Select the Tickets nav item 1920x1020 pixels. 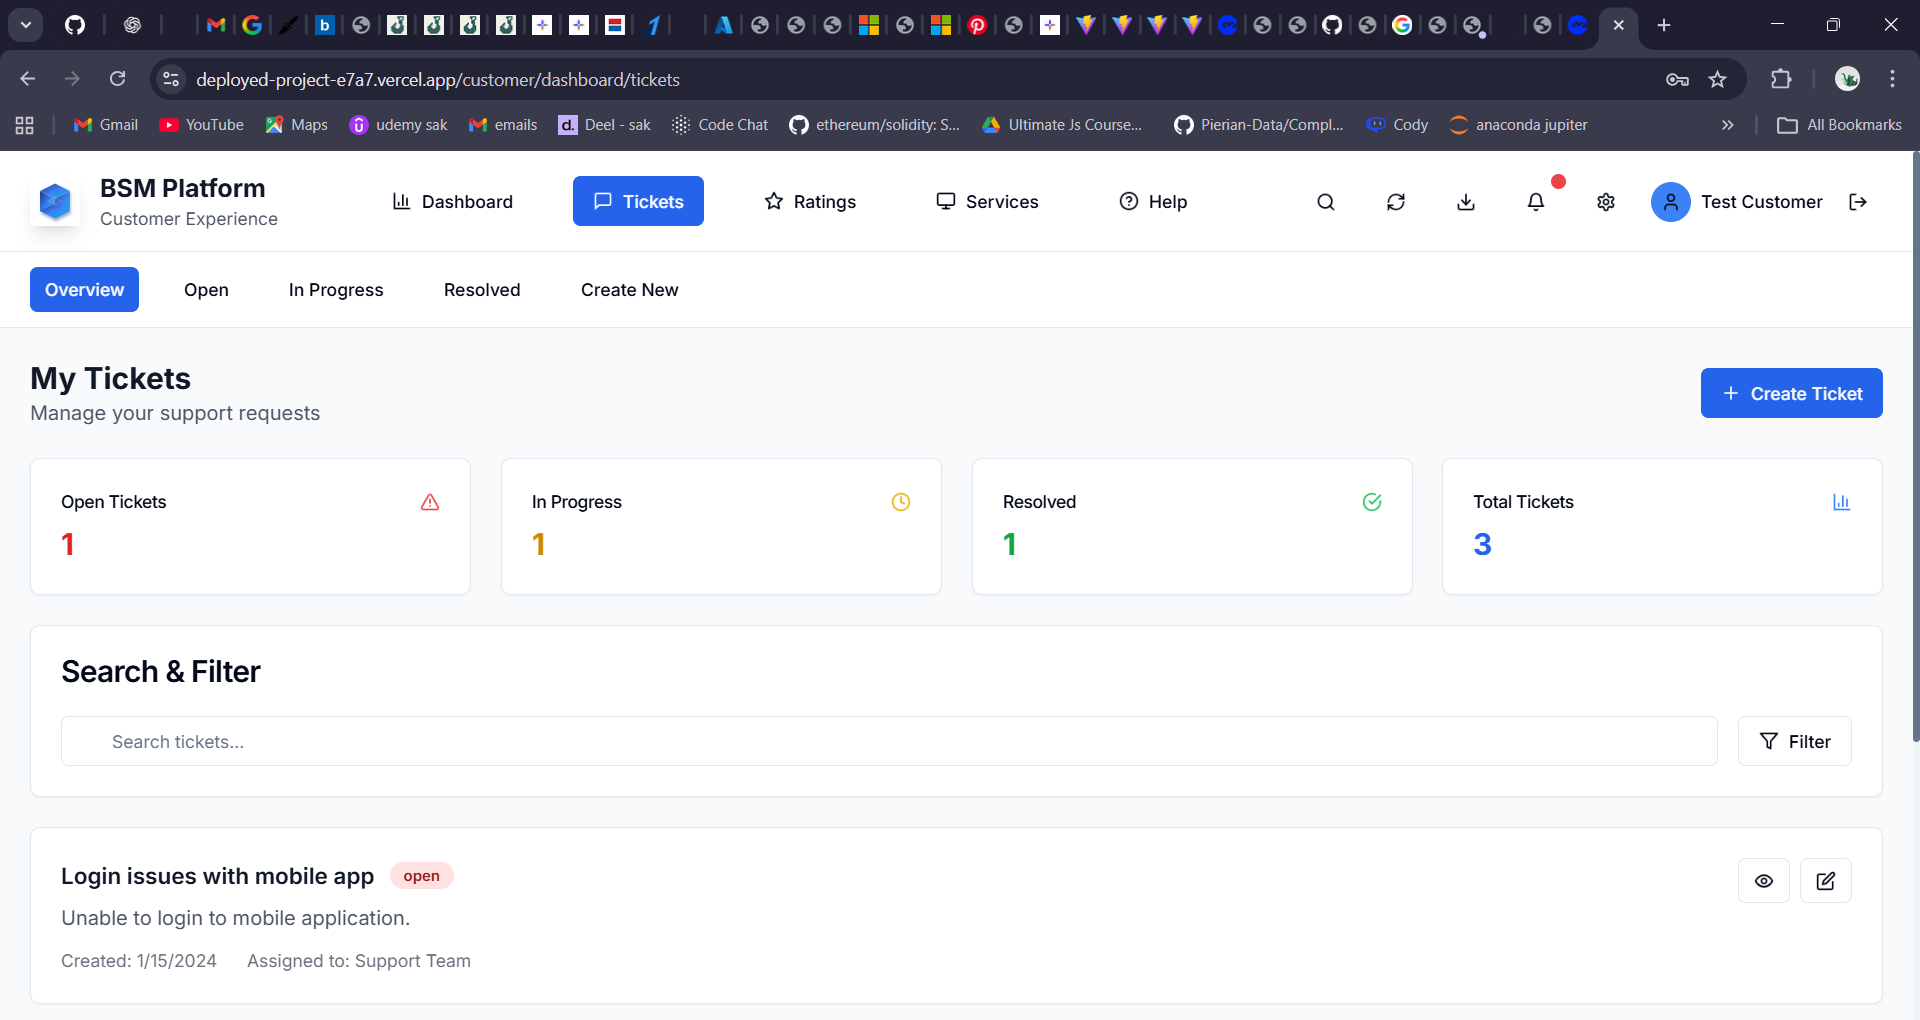click(x=638, y=201)
